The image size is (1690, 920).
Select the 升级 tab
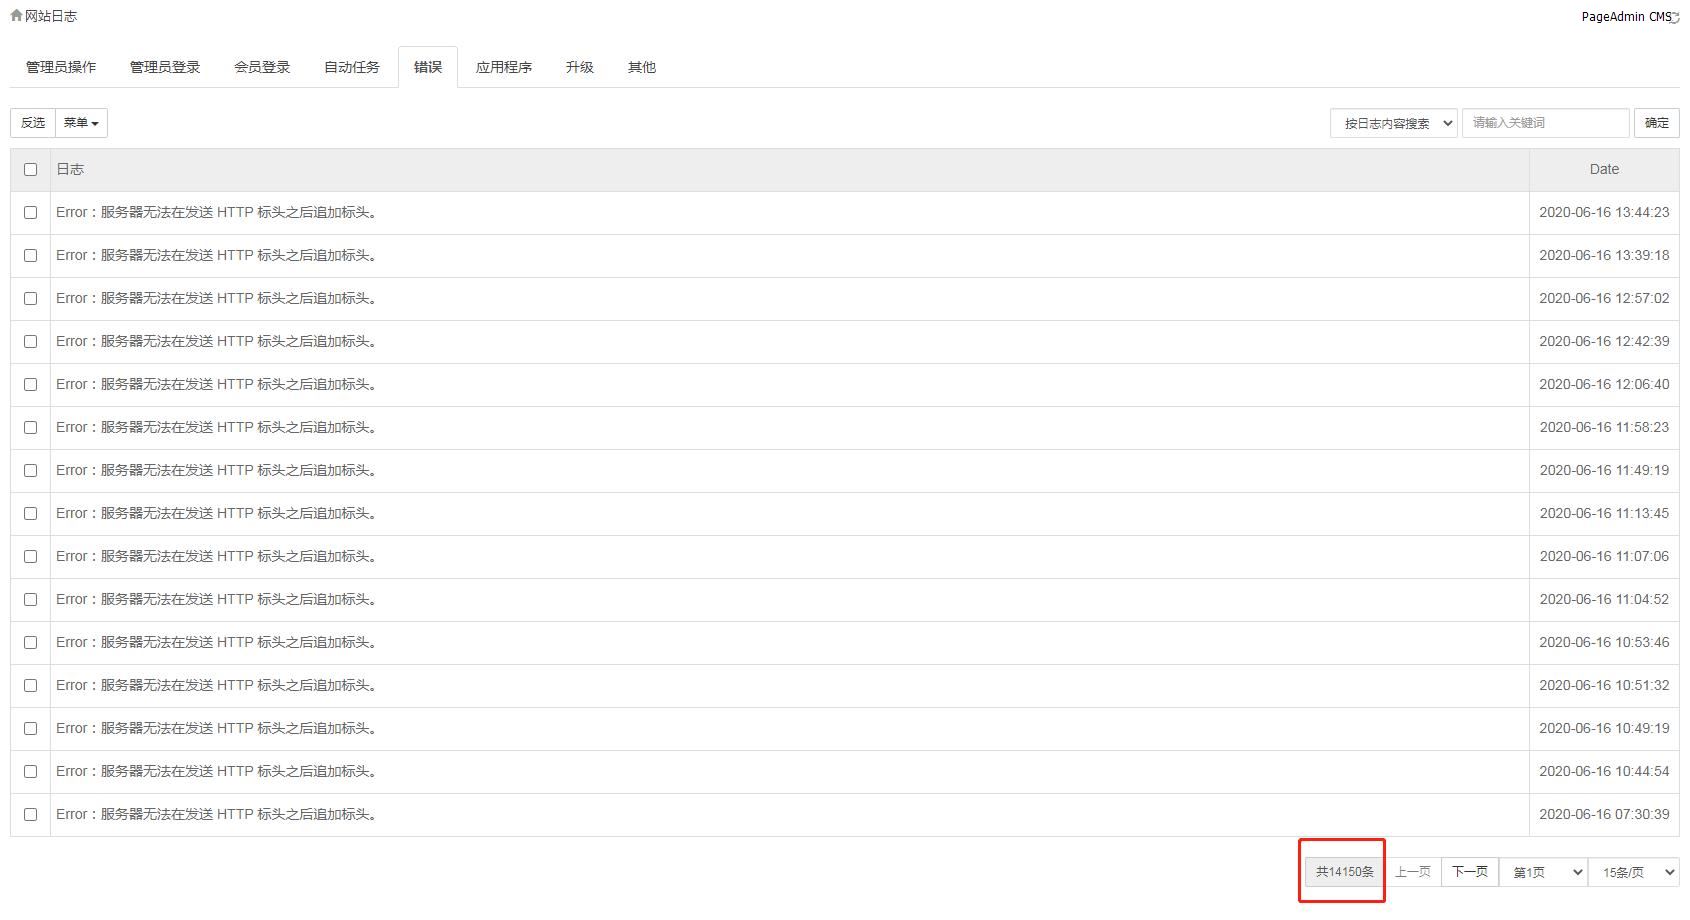(x=580, y=67)
